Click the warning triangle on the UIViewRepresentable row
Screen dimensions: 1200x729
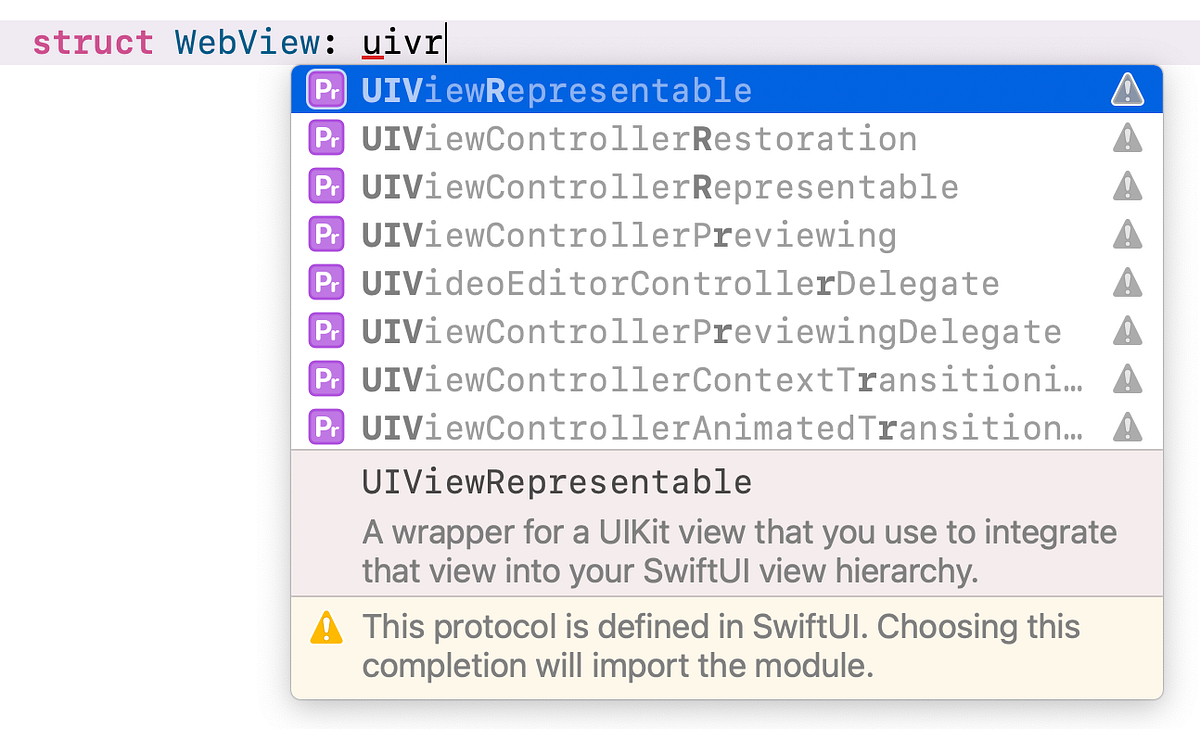tap(1127, 89)
